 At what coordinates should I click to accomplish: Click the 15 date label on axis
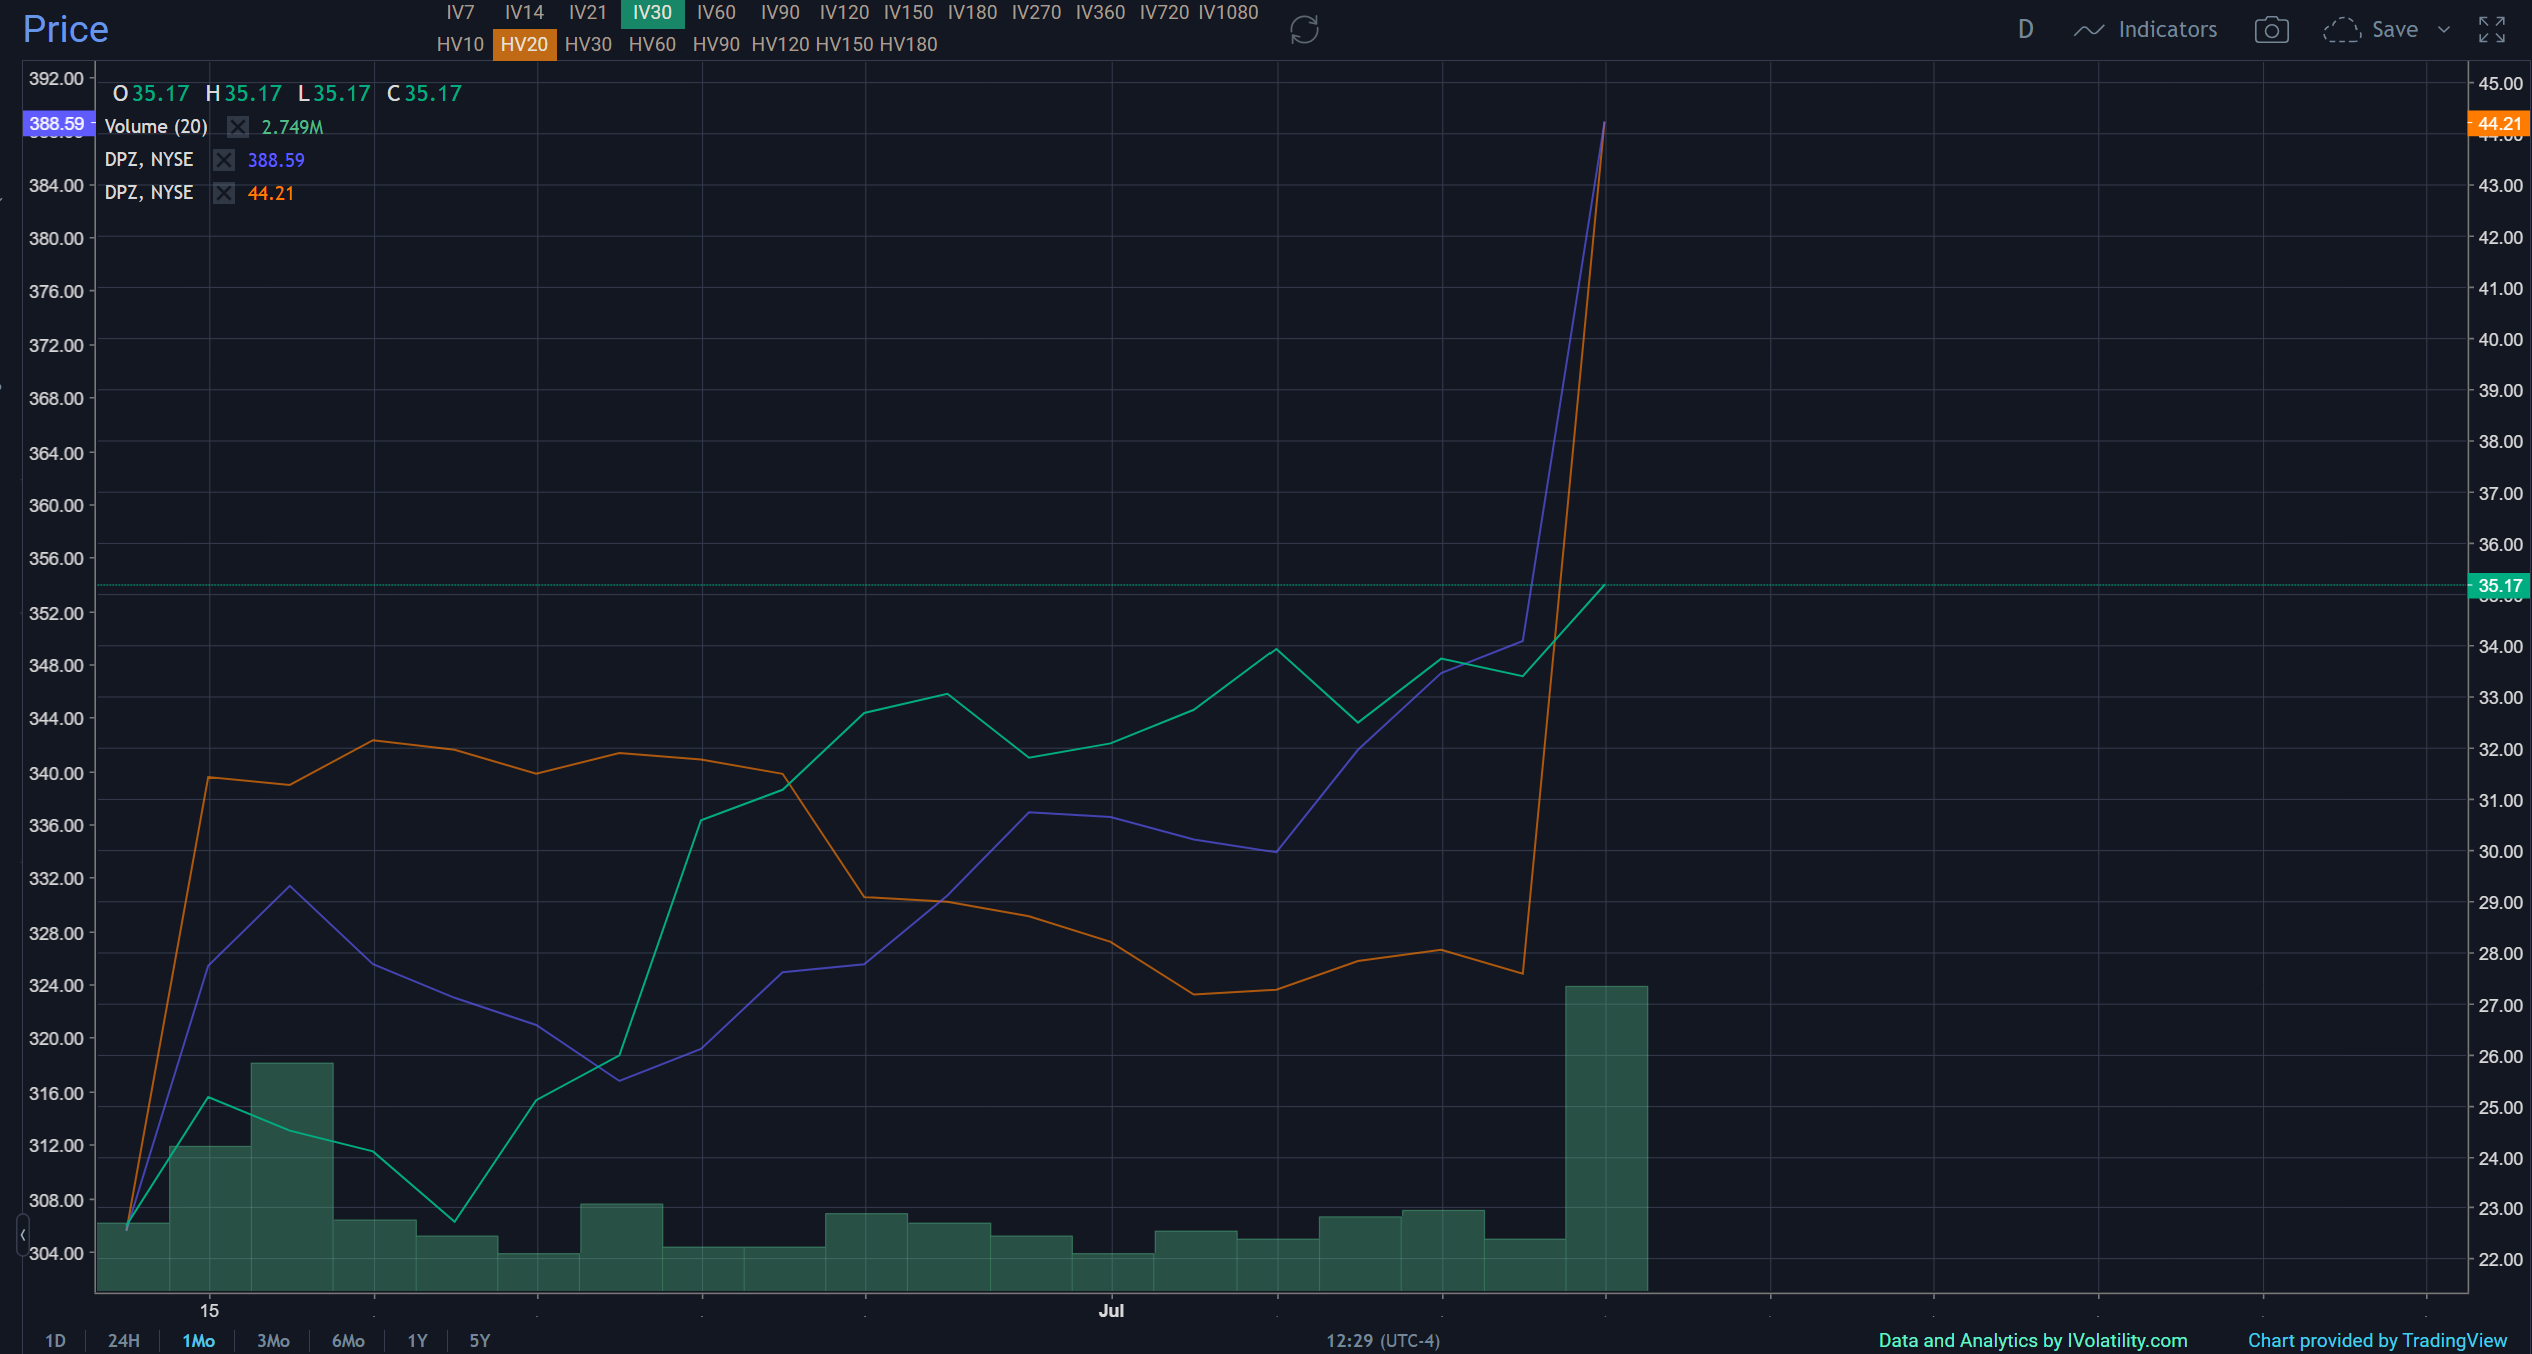(209, 1311)
